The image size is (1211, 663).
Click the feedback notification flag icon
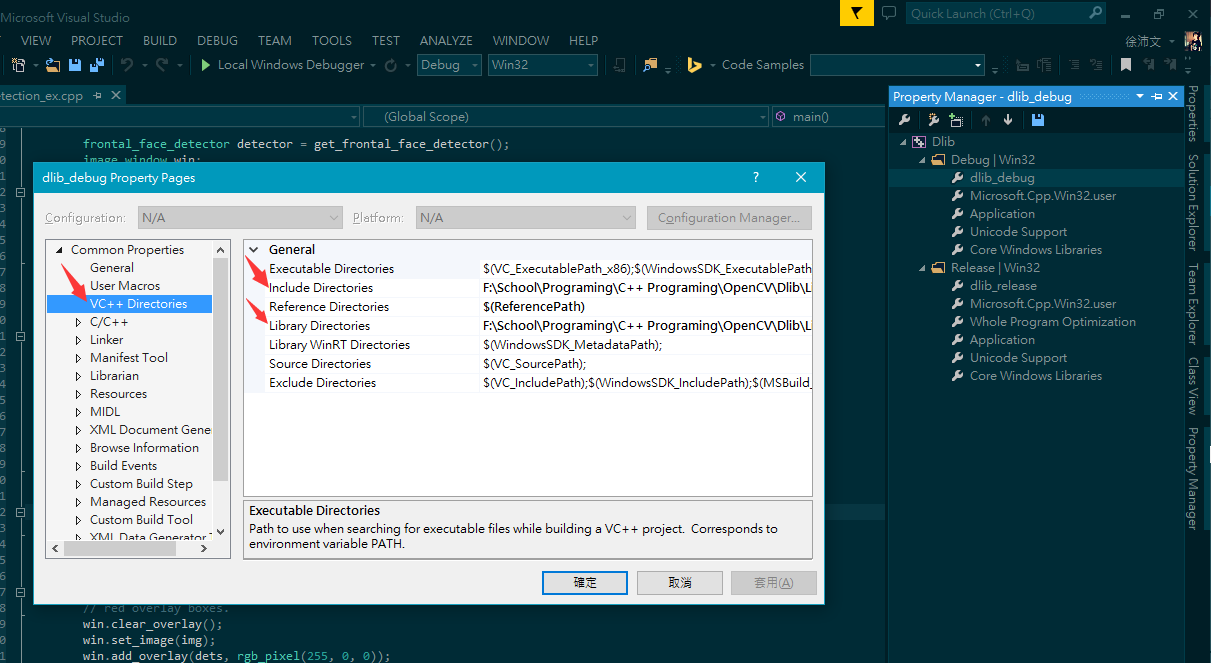856,14
